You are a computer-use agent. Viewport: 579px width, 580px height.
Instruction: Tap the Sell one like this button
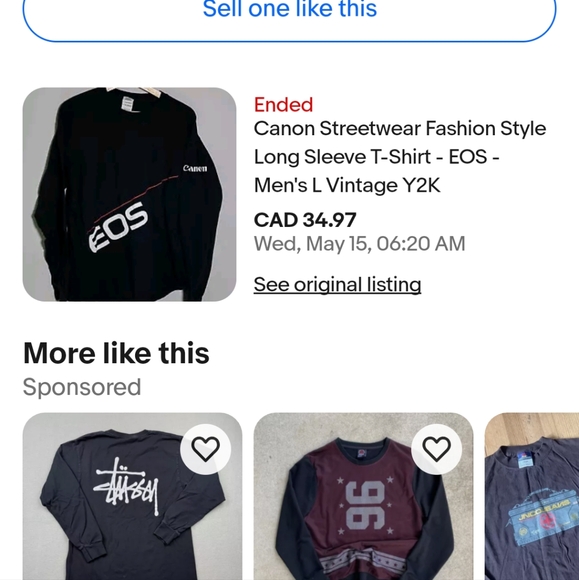coord(289,15)
